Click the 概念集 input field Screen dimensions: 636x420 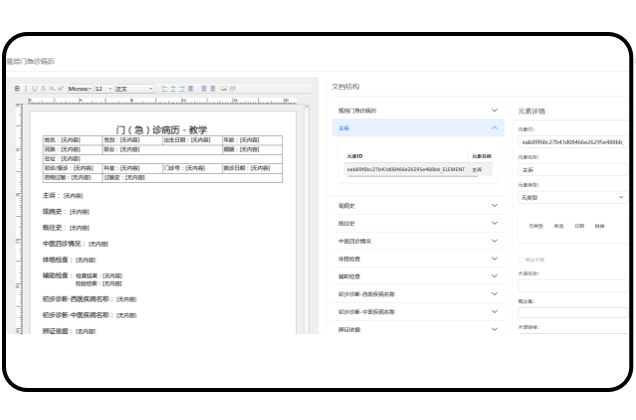pos(572,312)
